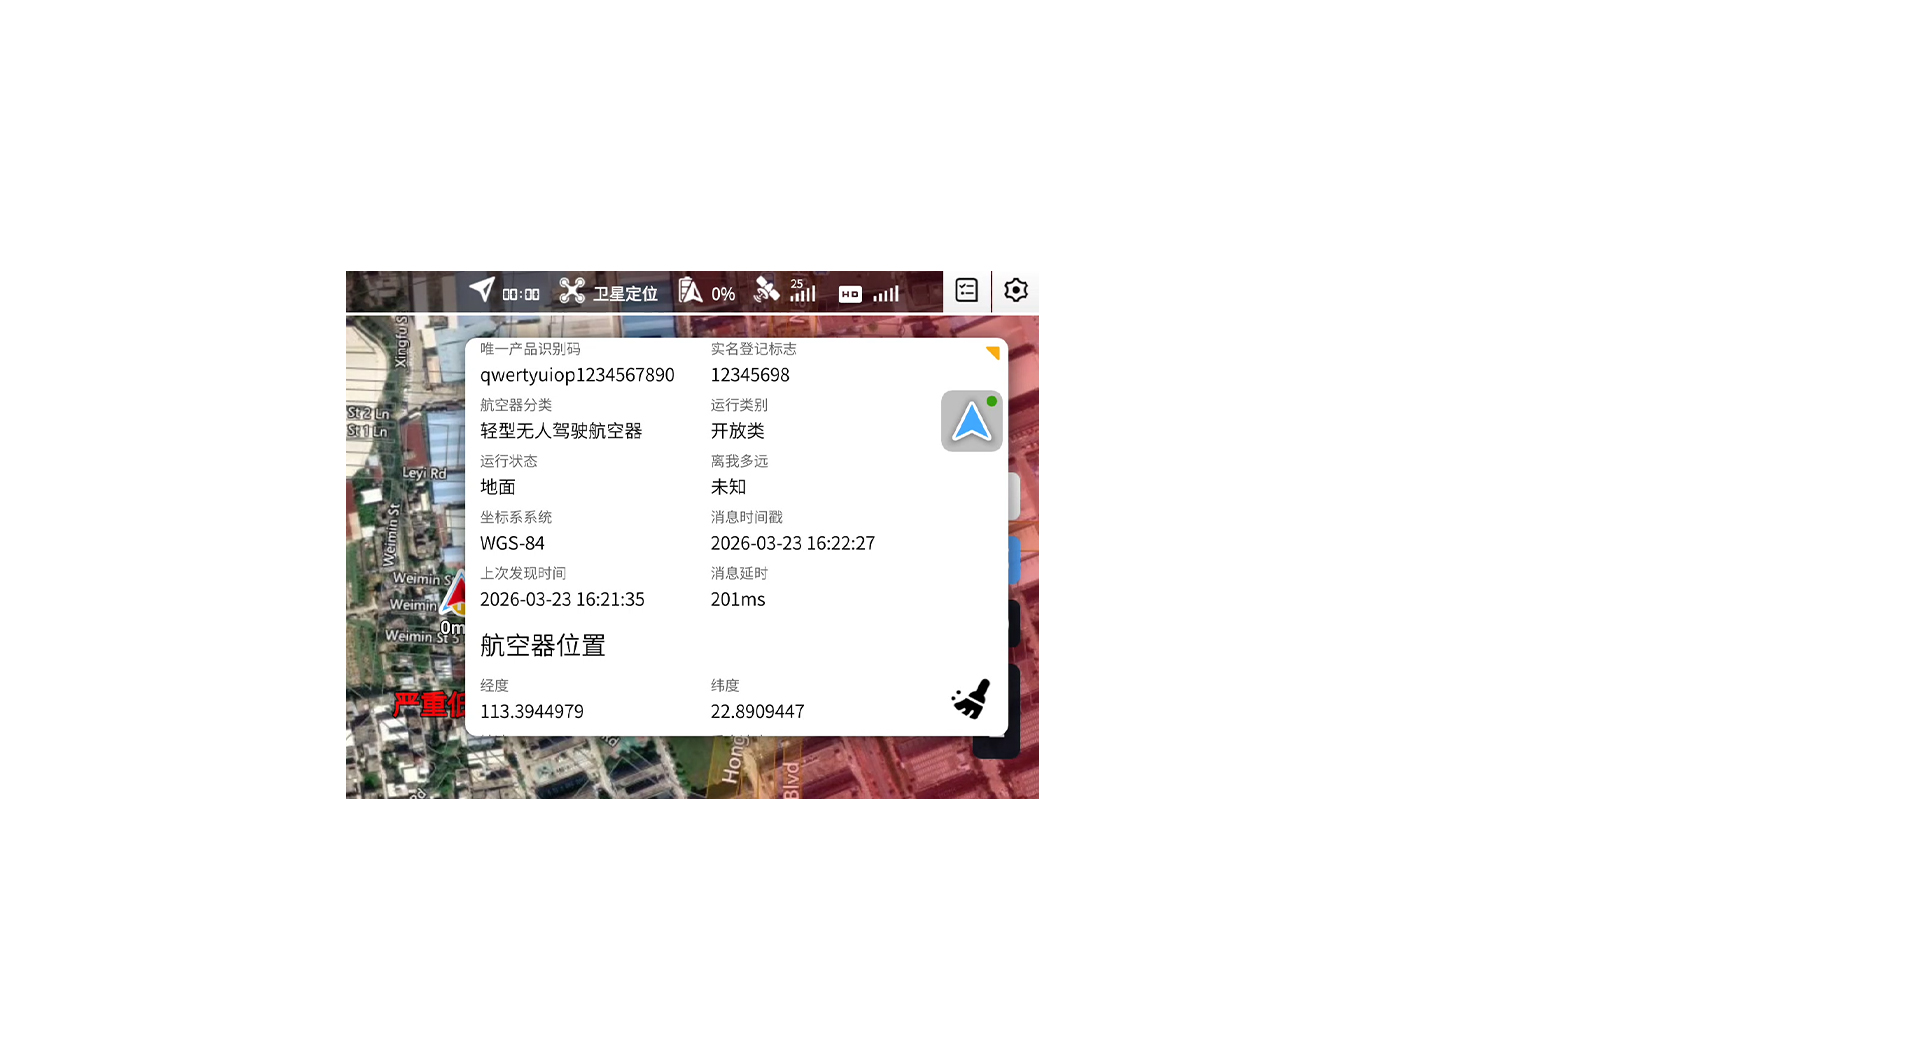Screen dimensions: 1920x1044
Task: Click the red 严重 warning text on map
Action: 428,705
